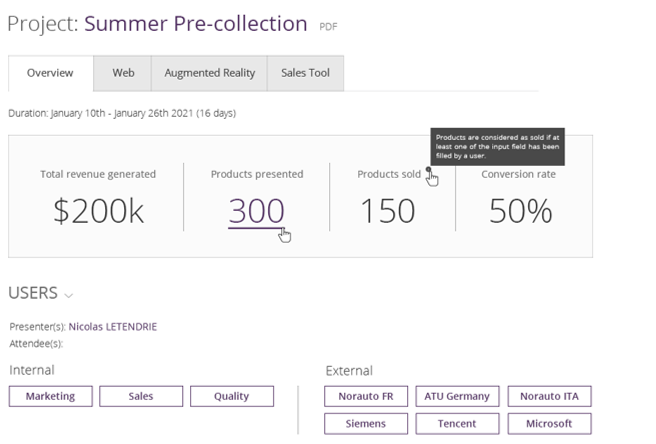
Task: Choose the Norauto FR attendee
Action: [x=366, y=397]
